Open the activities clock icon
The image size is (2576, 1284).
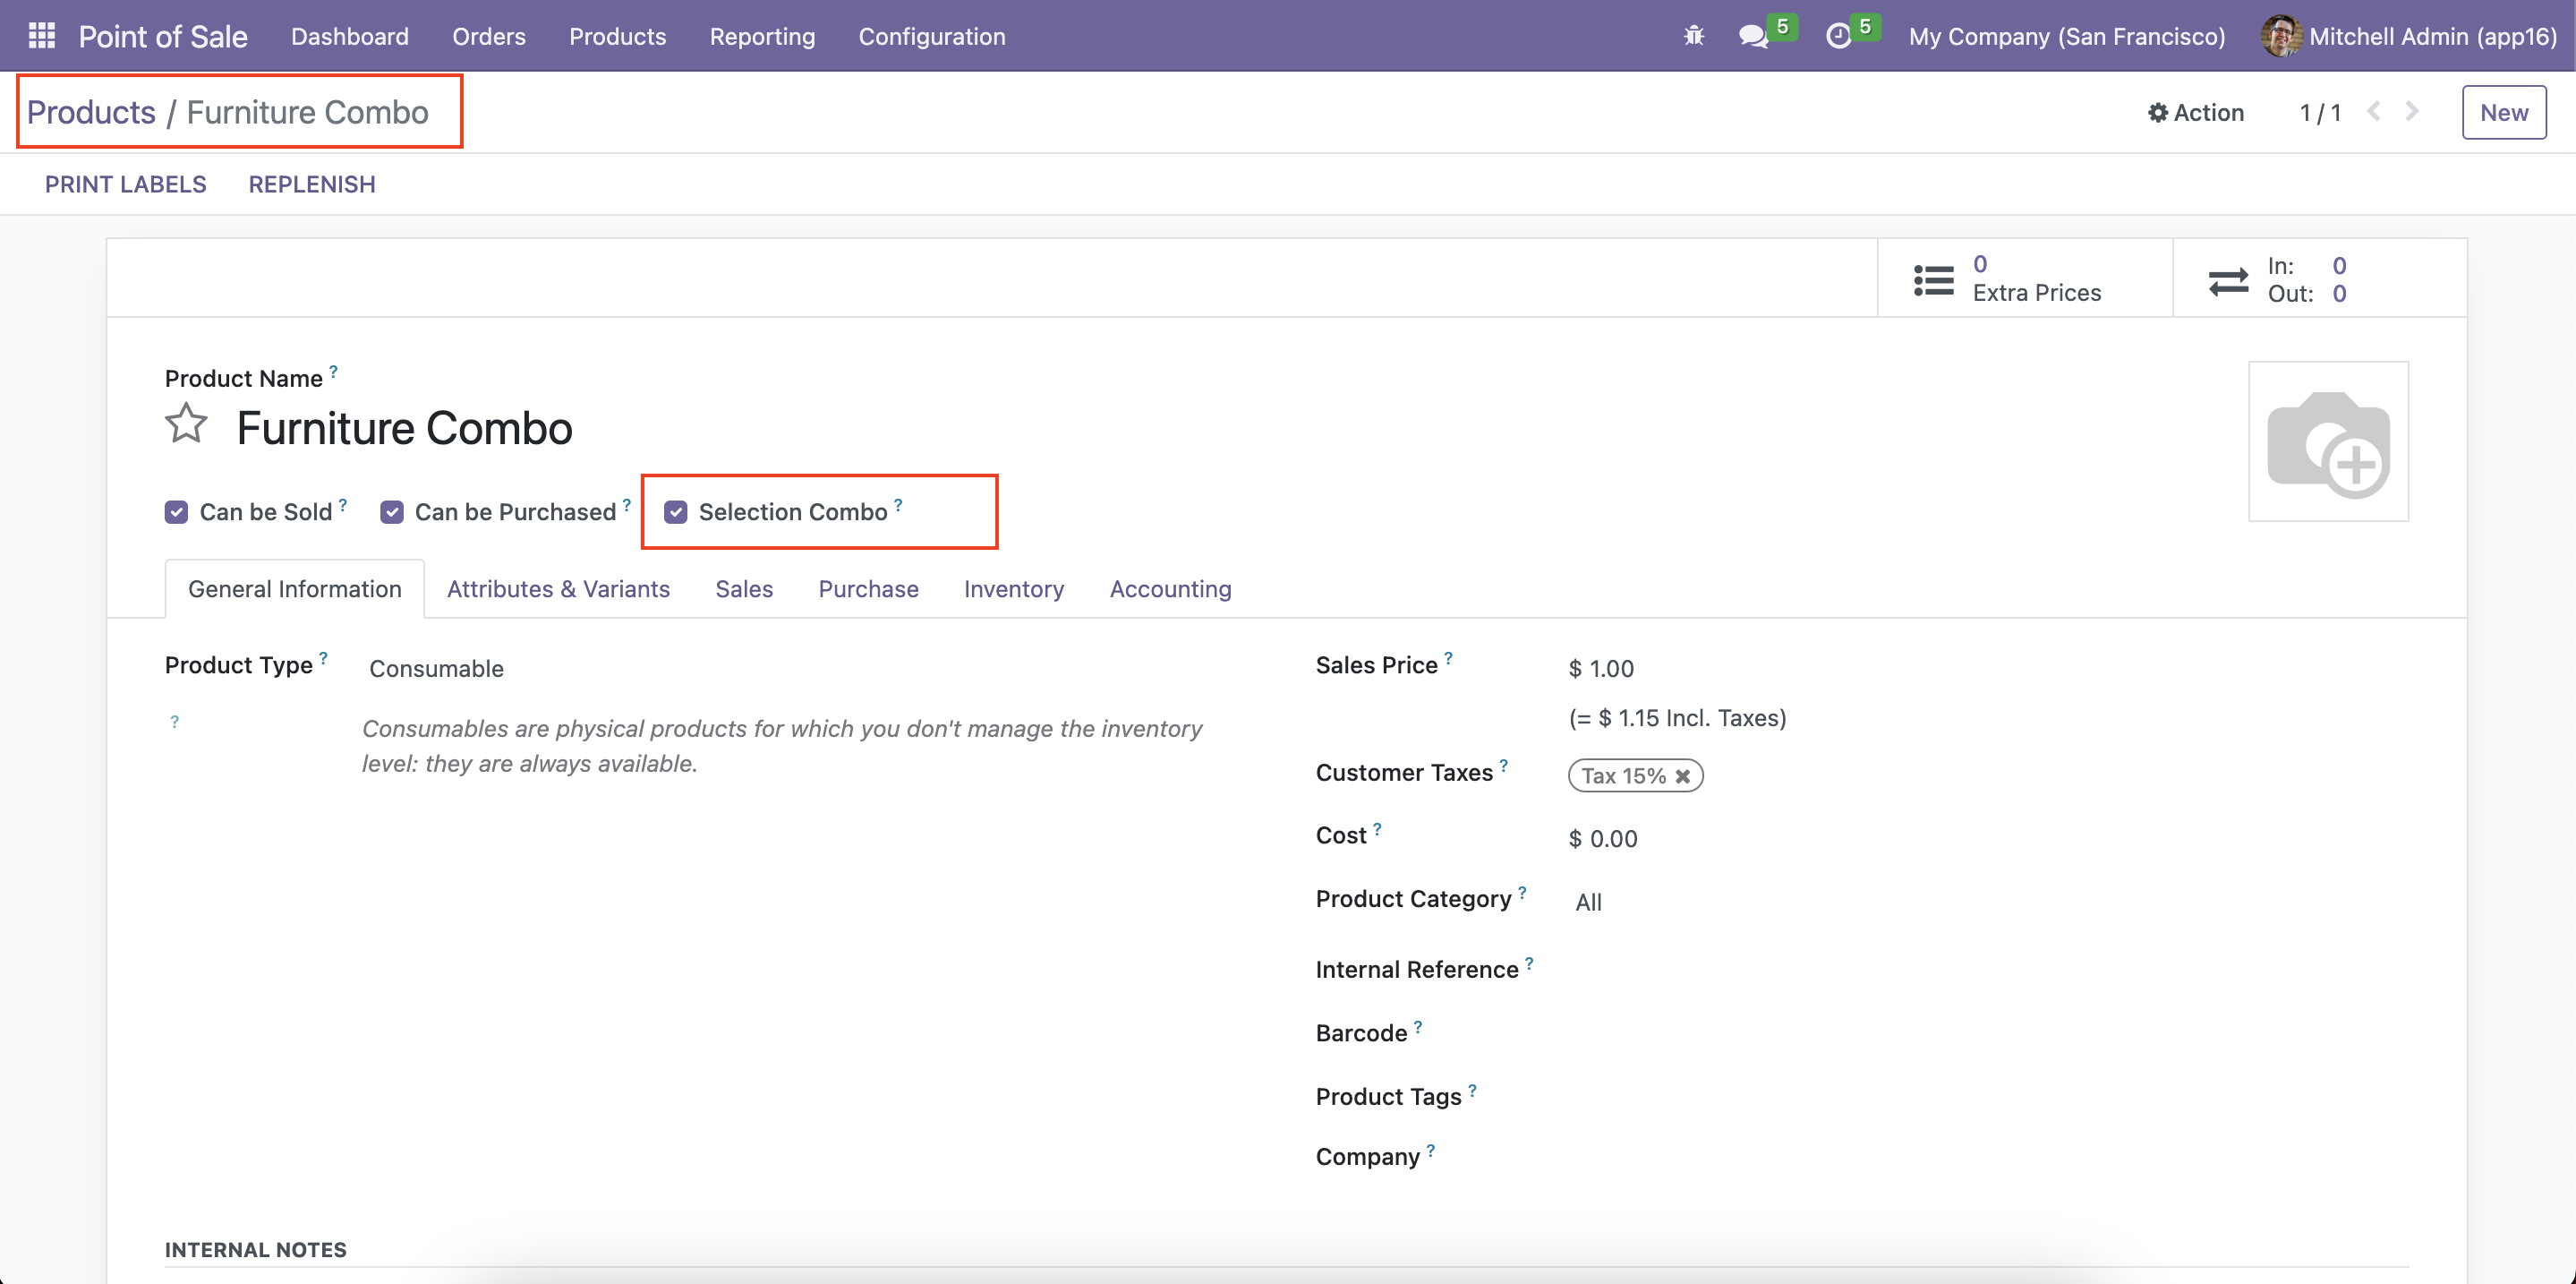(1838, 37)
